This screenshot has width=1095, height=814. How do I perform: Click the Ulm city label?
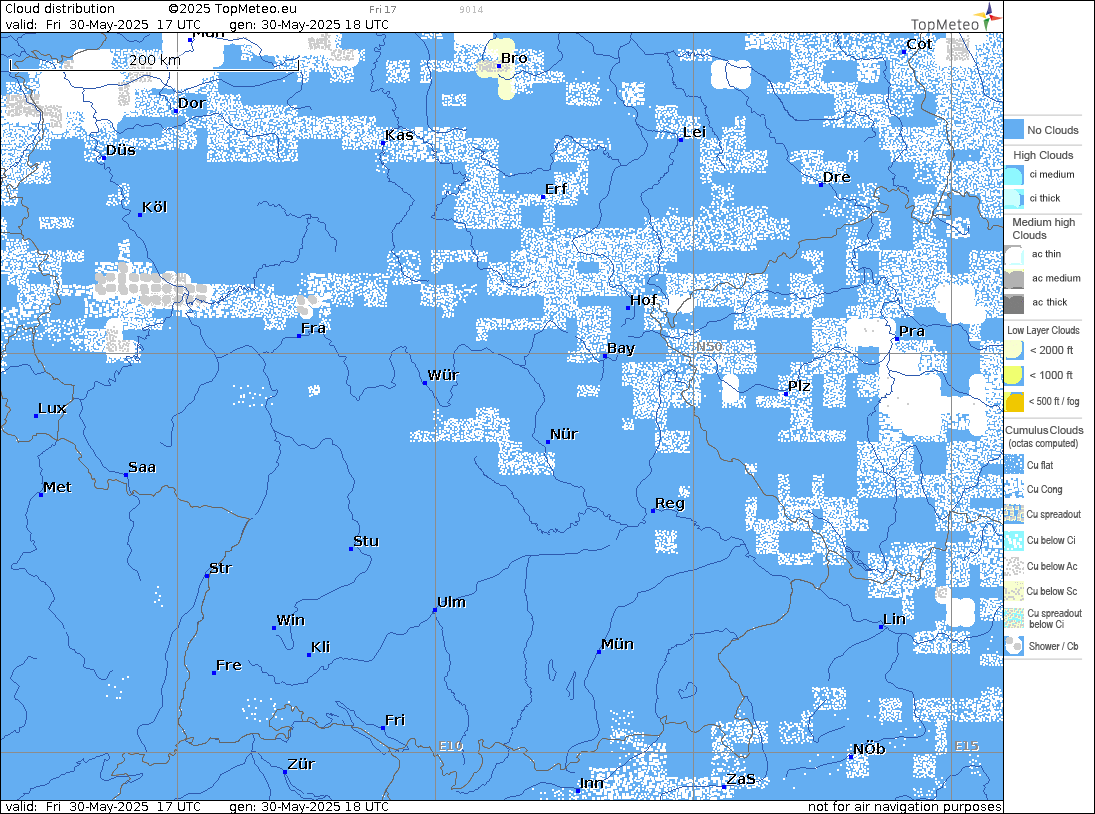coord(451,602)
